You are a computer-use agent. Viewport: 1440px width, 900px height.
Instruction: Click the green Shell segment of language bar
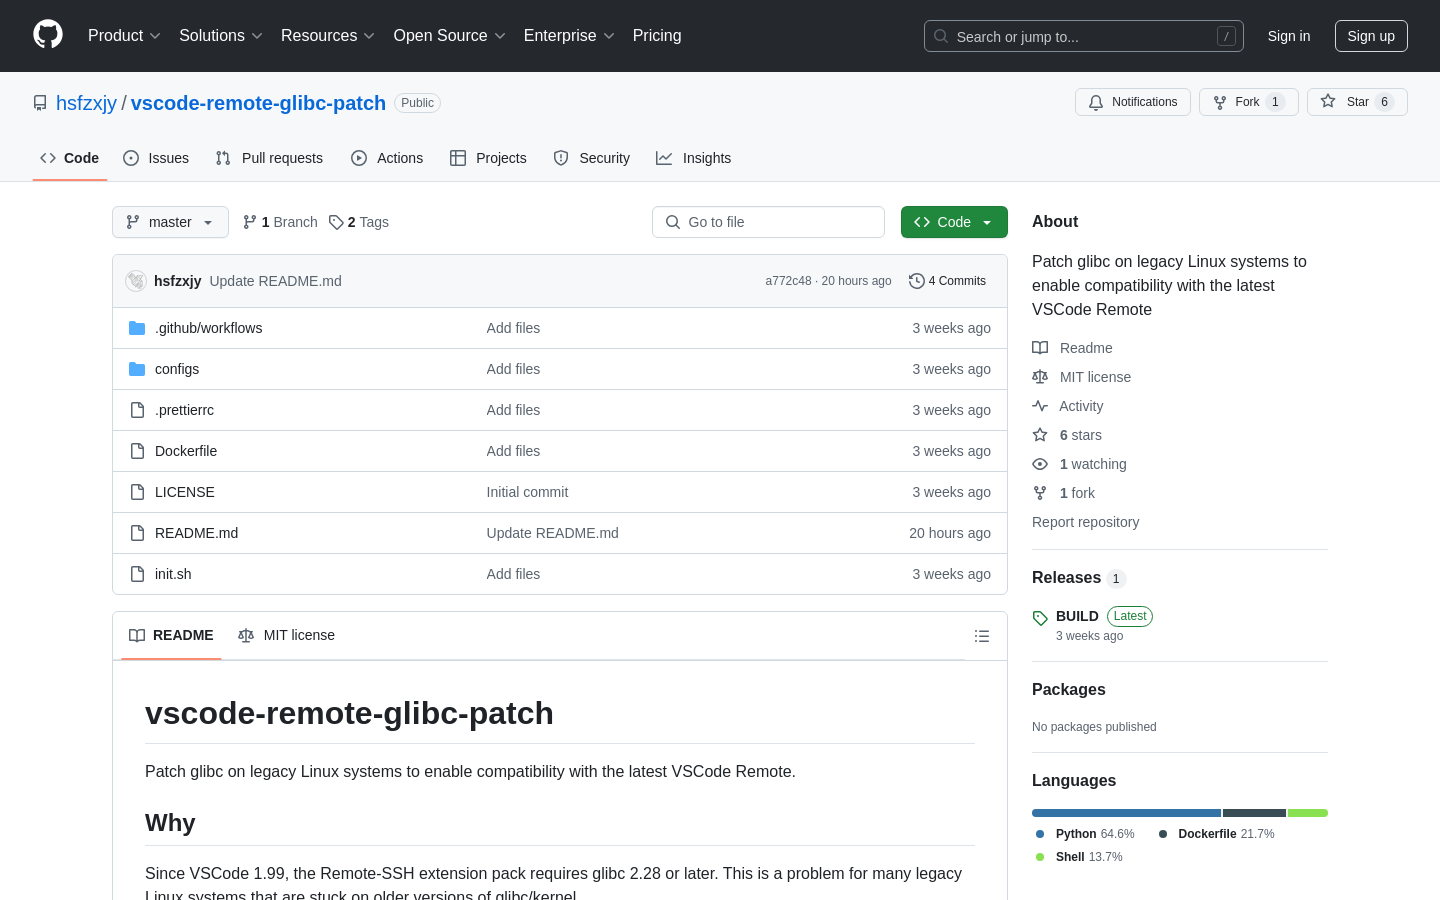[x=1308, y=813]
